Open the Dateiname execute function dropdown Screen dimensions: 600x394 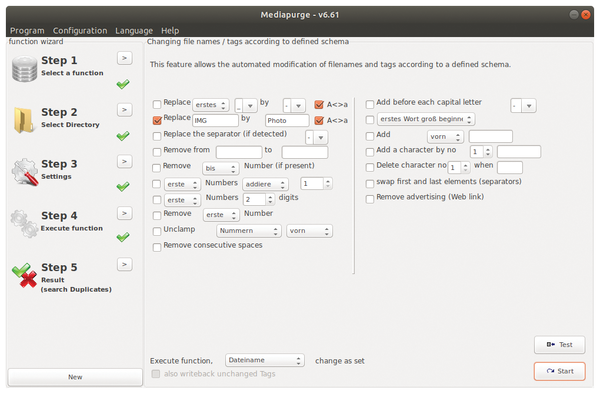pyautogui.click(x=265, y=360)
